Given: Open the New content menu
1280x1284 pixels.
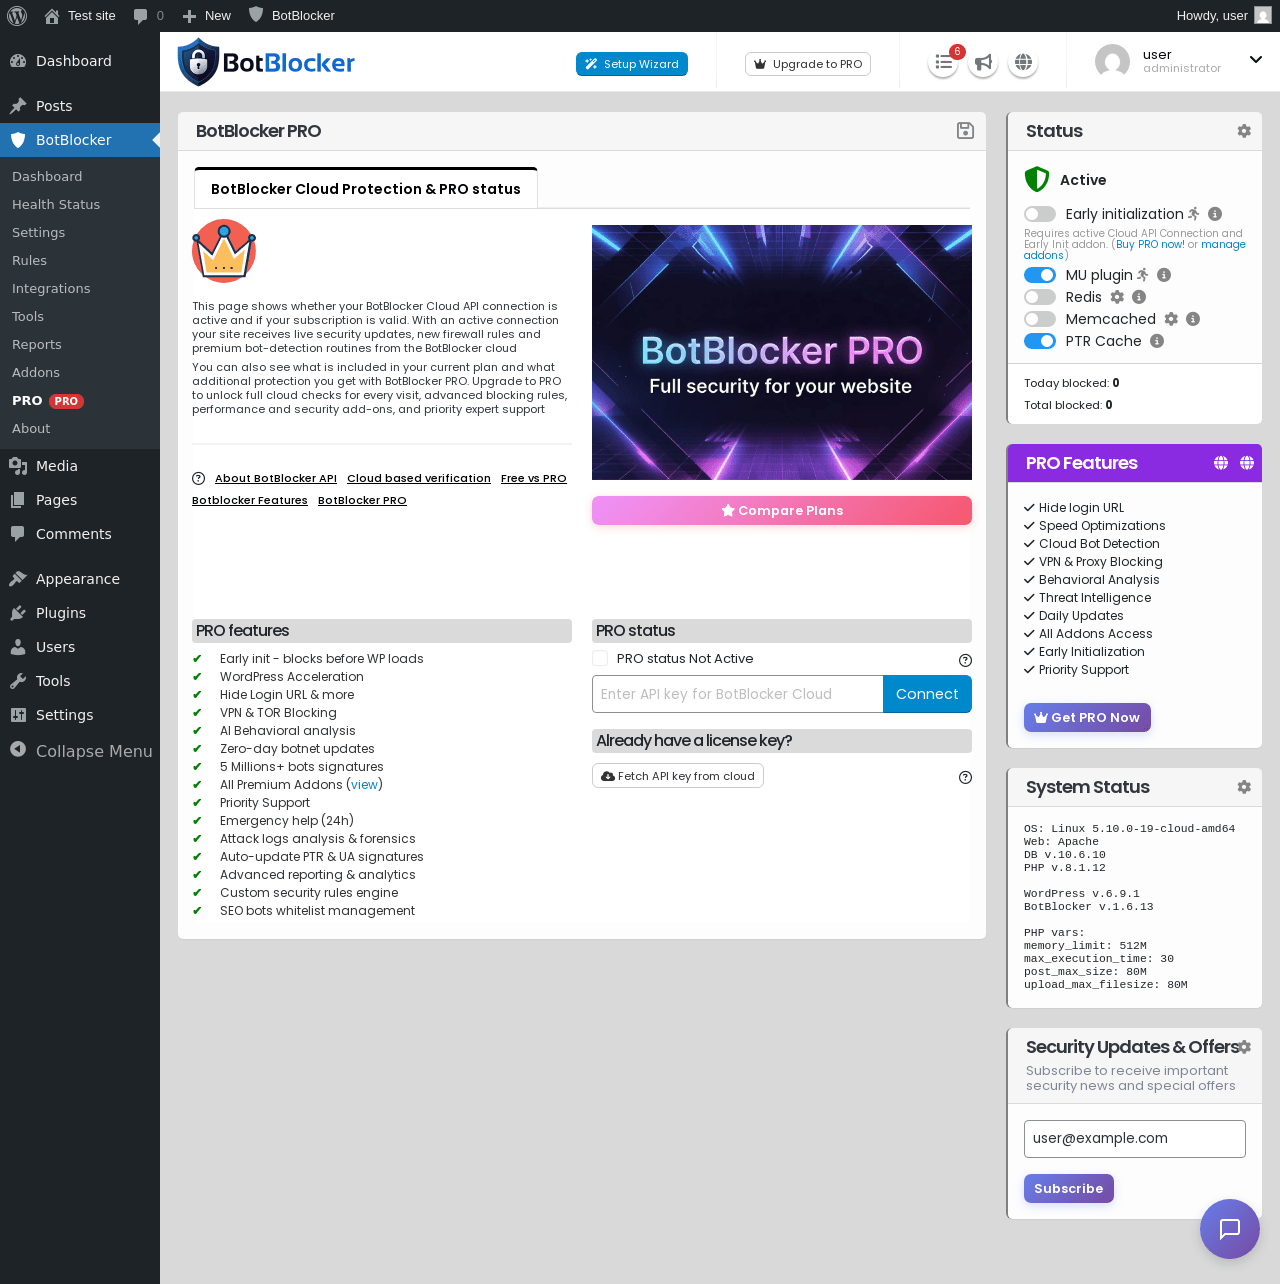Looking at the screenshot, I should [x=207, y=16].
